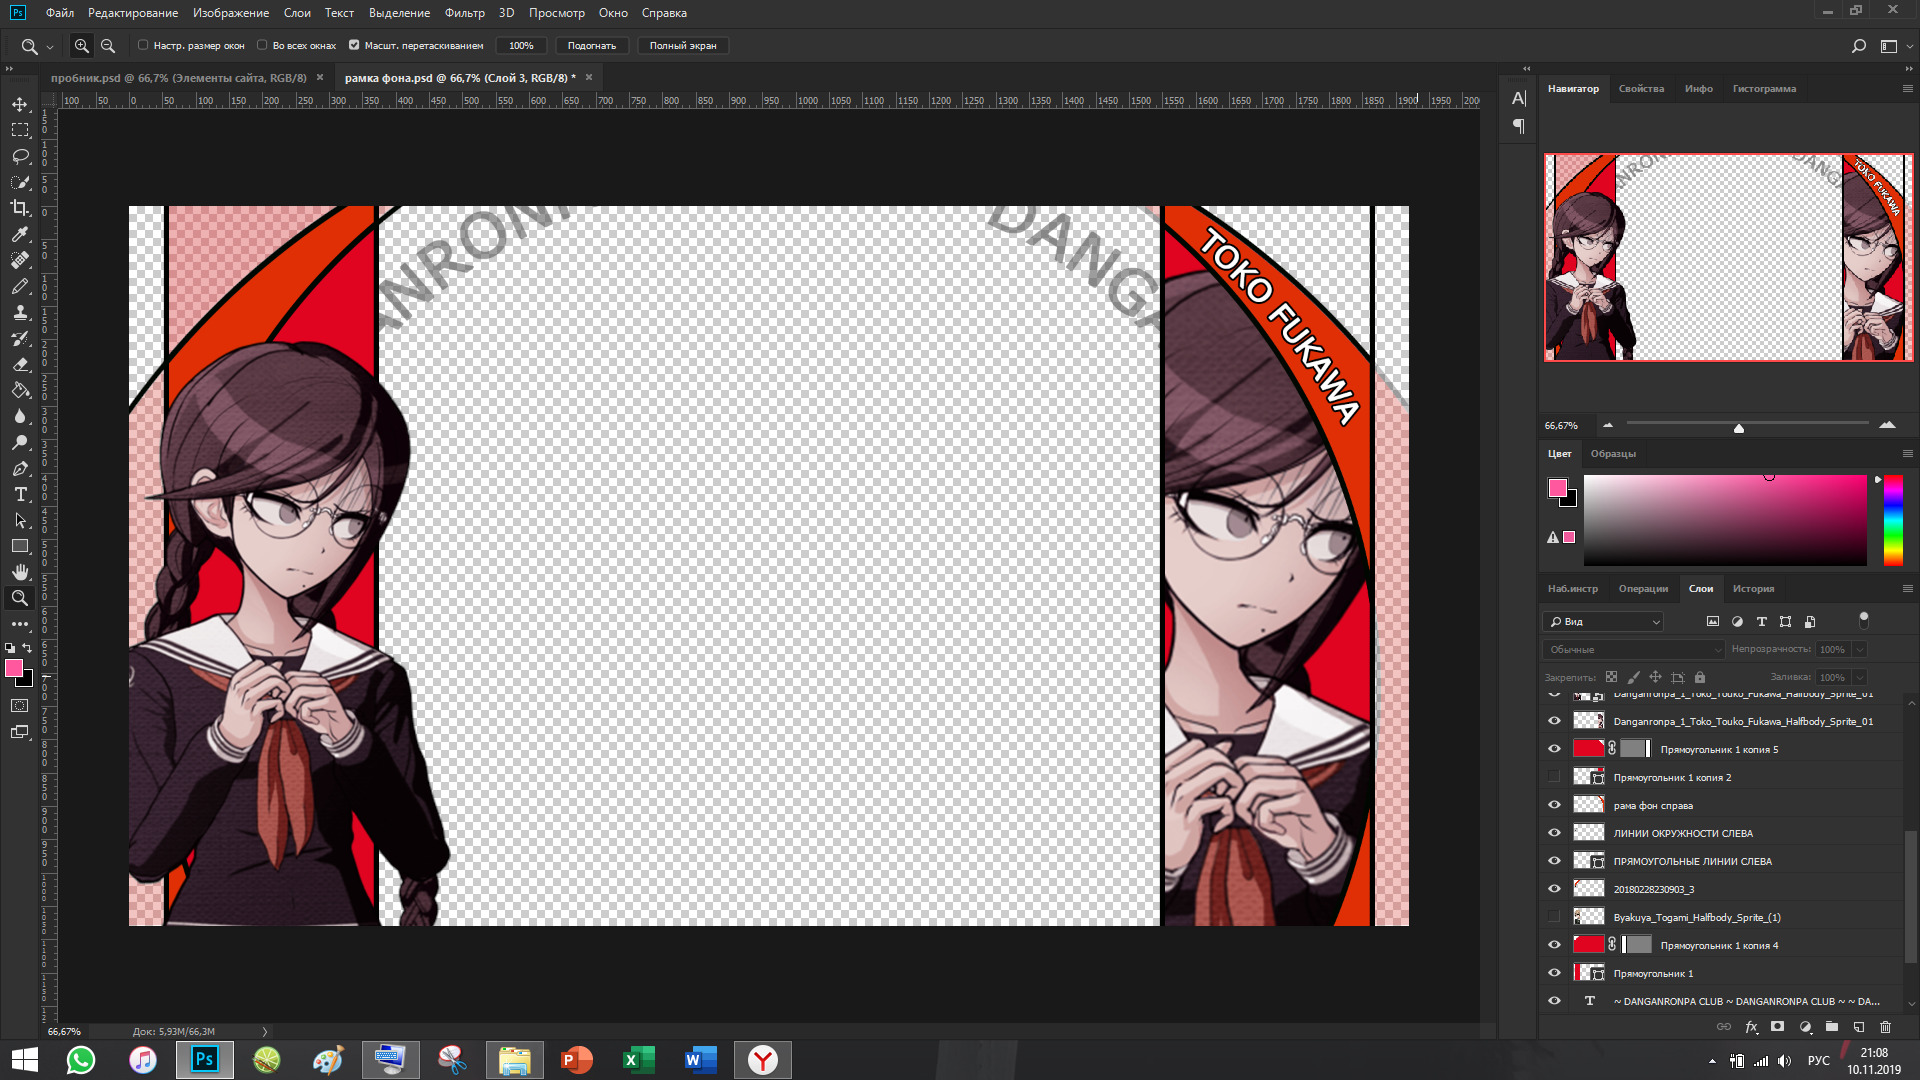The height and width of the screenshot is (1080, 1920).
Task: Switch to the 'История' panel tab
Action: [1753, 589]
